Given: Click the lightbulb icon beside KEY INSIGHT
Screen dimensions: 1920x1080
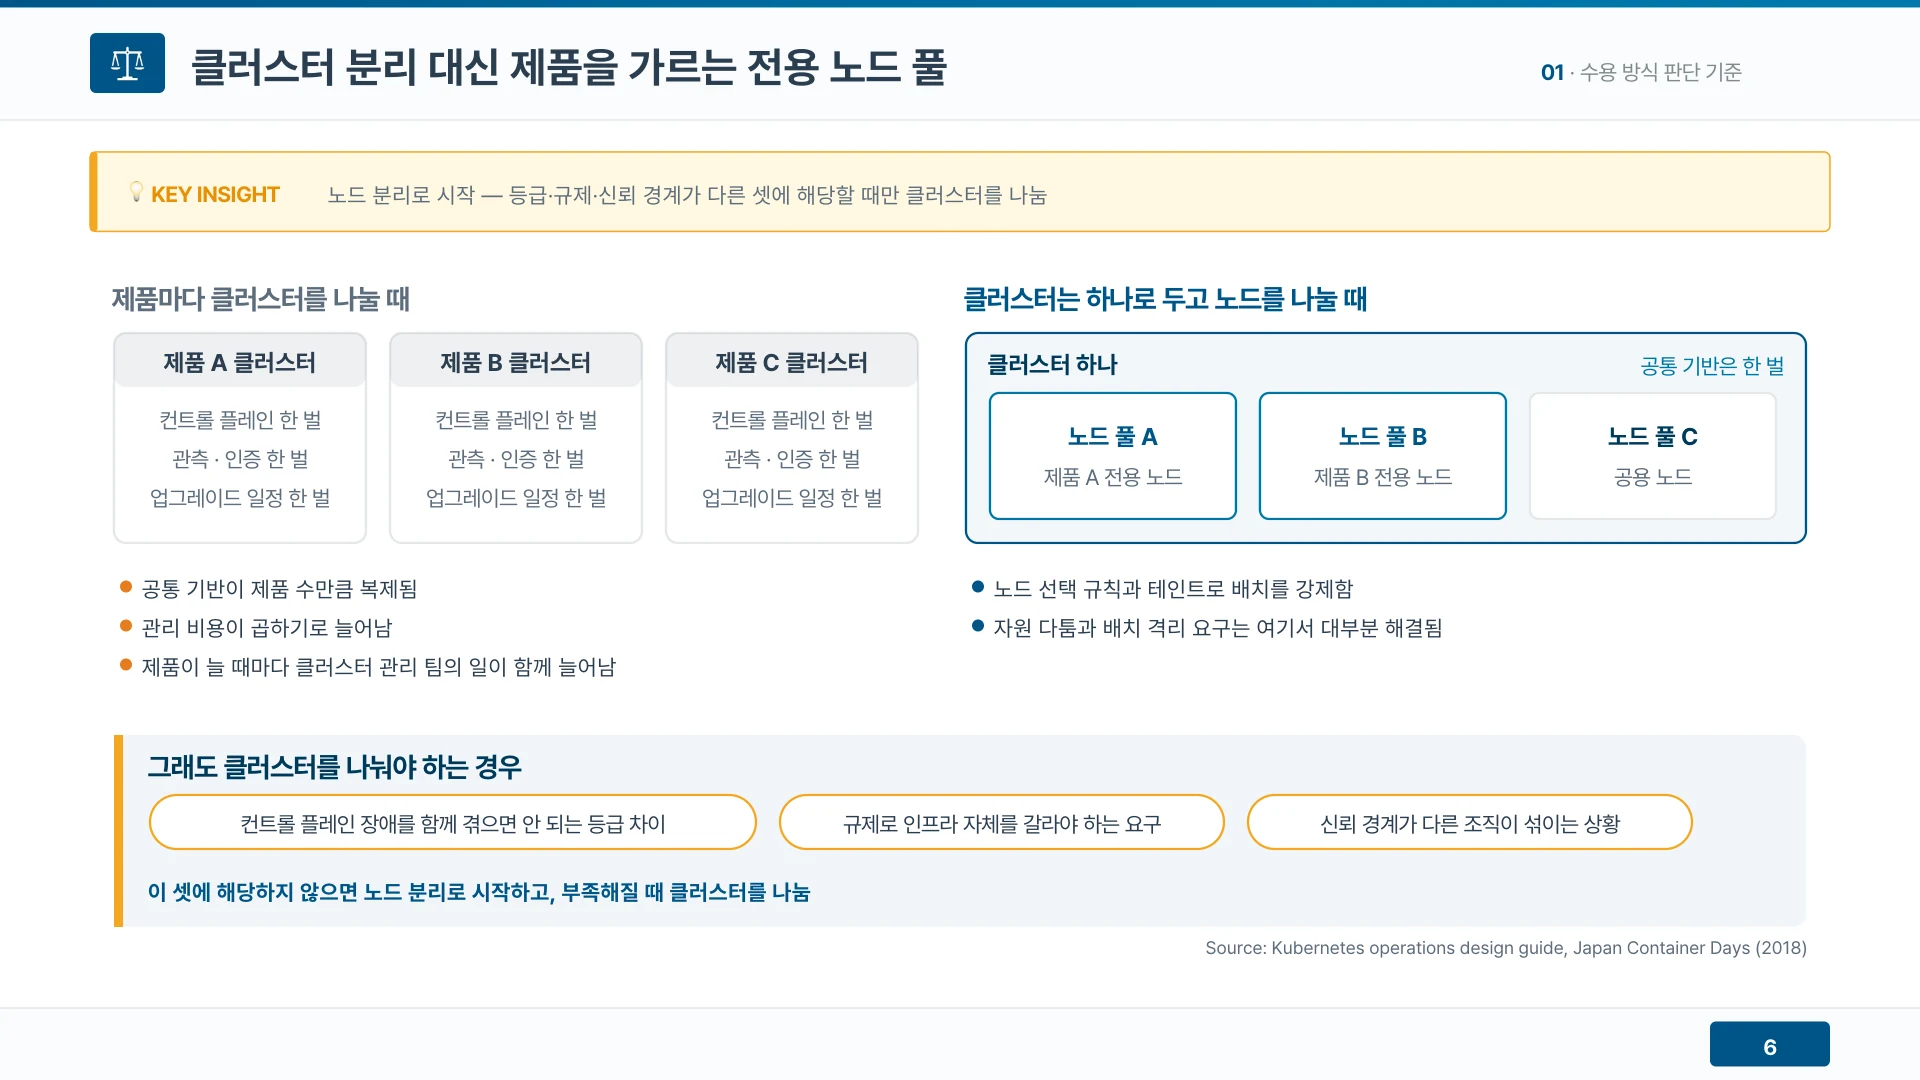Looking at the screenshot, I should 137,192.
